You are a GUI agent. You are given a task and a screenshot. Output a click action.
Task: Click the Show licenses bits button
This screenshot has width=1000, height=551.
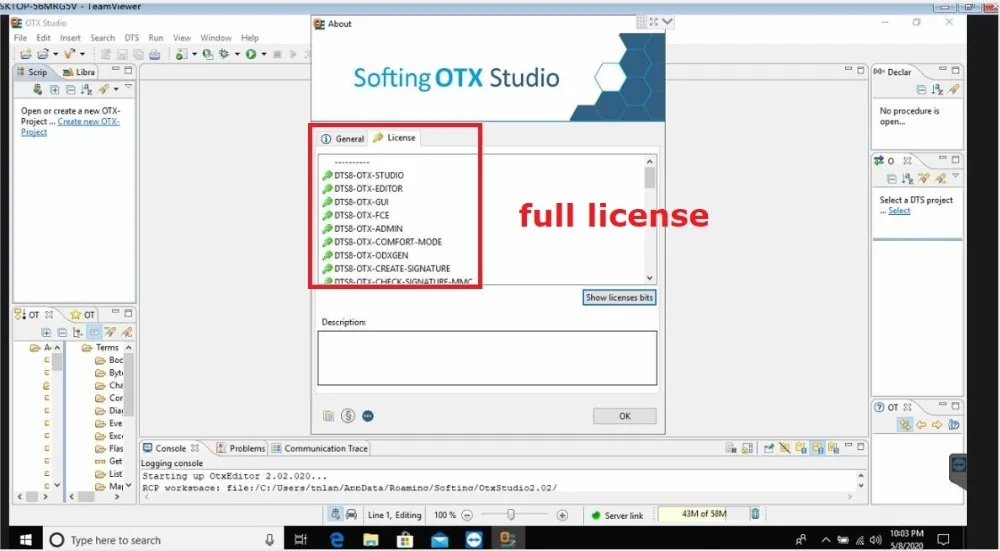point(619,297)
